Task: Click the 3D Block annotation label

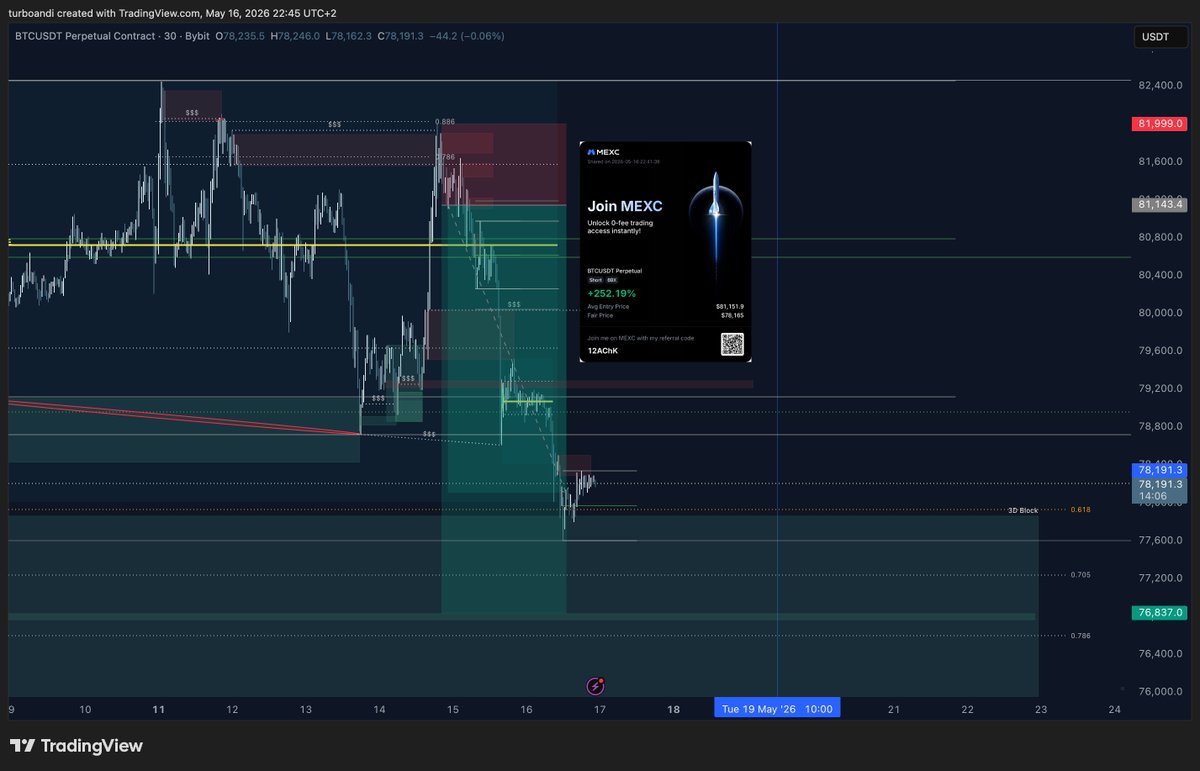Action: coord(1023,510)
